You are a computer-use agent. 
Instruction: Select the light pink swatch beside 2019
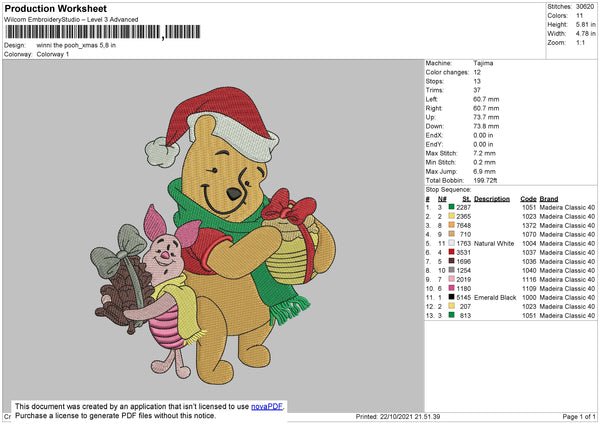click(x=452, y=279)
